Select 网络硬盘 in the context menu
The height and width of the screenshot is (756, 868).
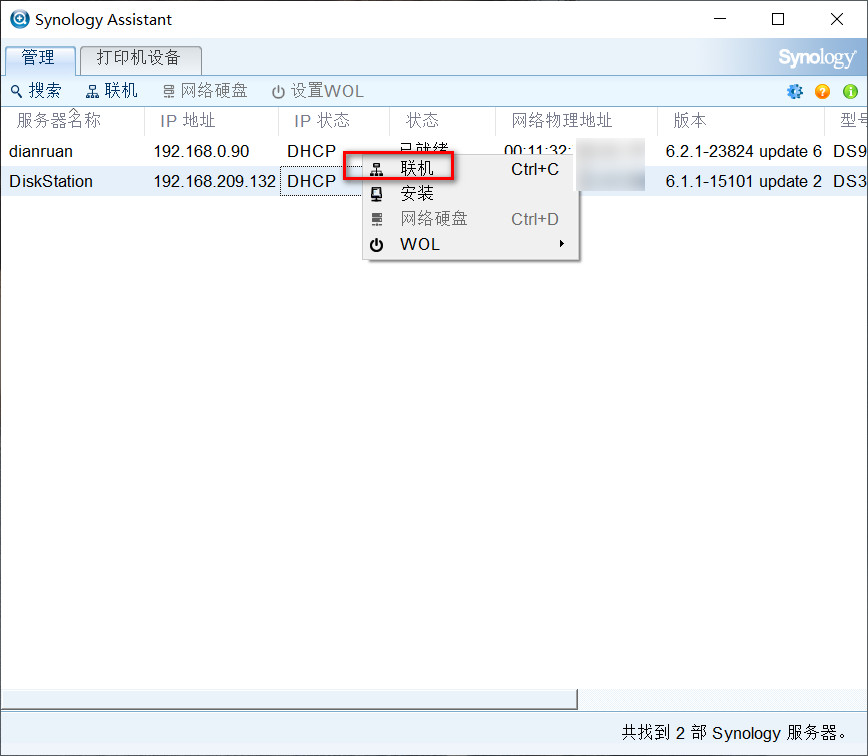tap(471, 219)
